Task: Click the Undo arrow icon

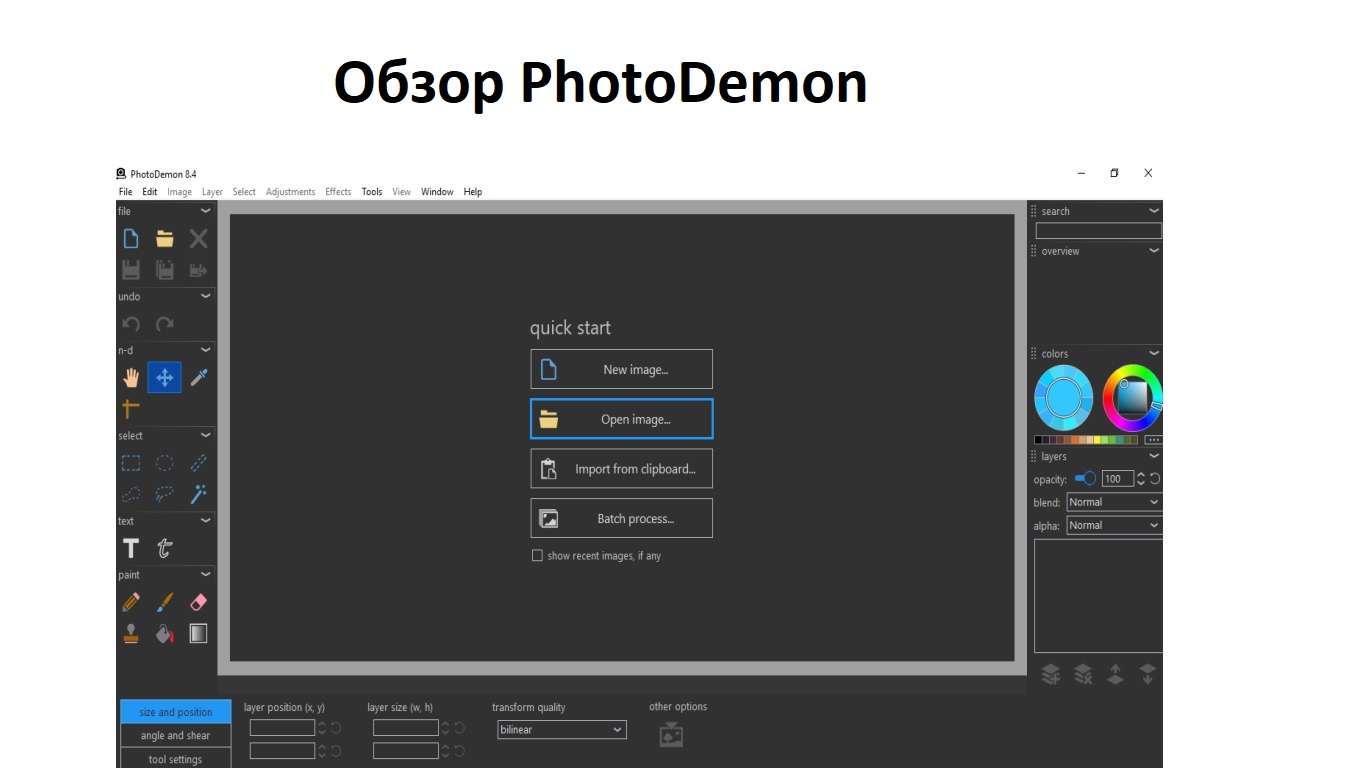Action: [131, 324]
